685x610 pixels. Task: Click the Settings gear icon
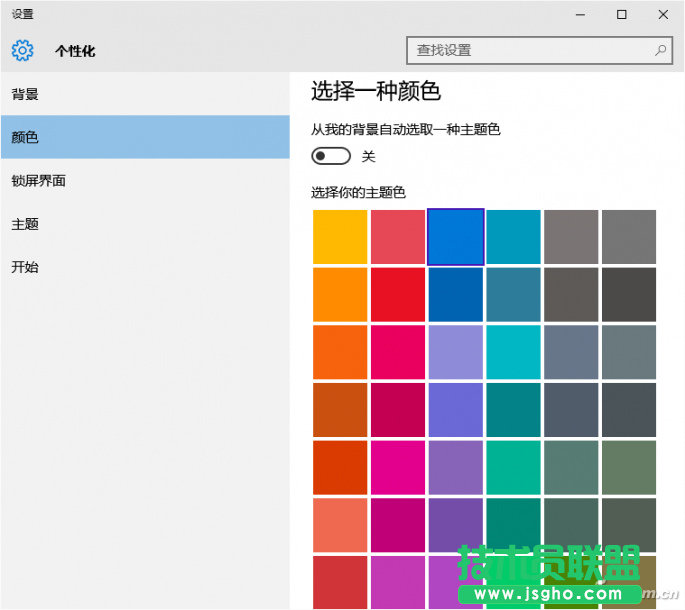click(22, 50)
